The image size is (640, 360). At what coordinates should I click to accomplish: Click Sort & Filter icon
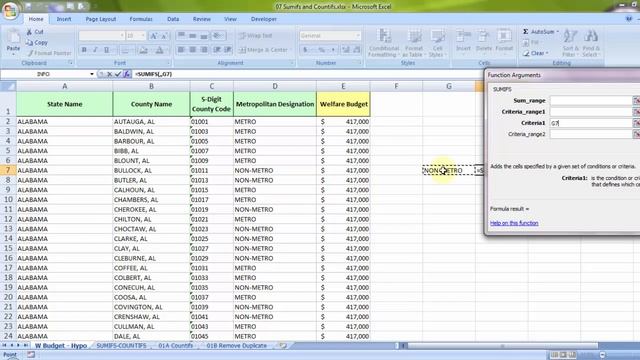[x=570, y=37]
